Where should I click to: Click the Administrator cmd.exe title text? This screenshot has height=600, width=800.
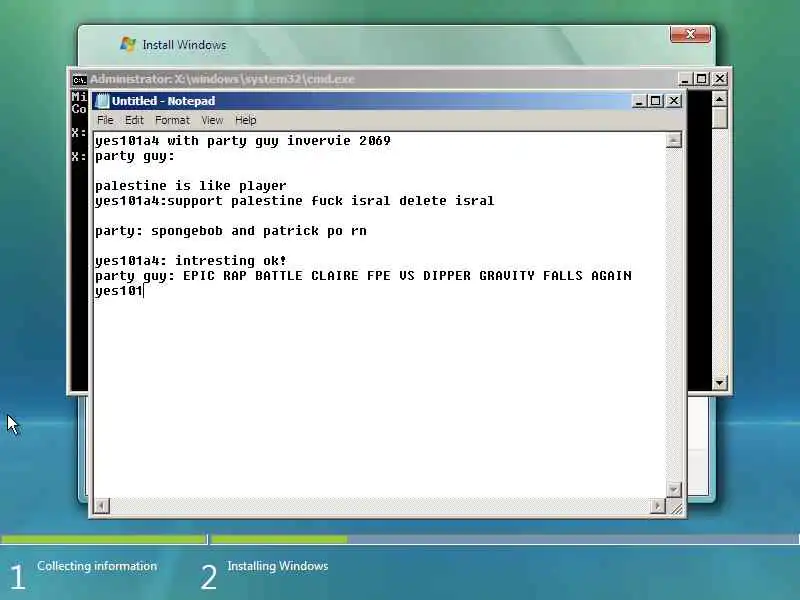pos(222,79)
